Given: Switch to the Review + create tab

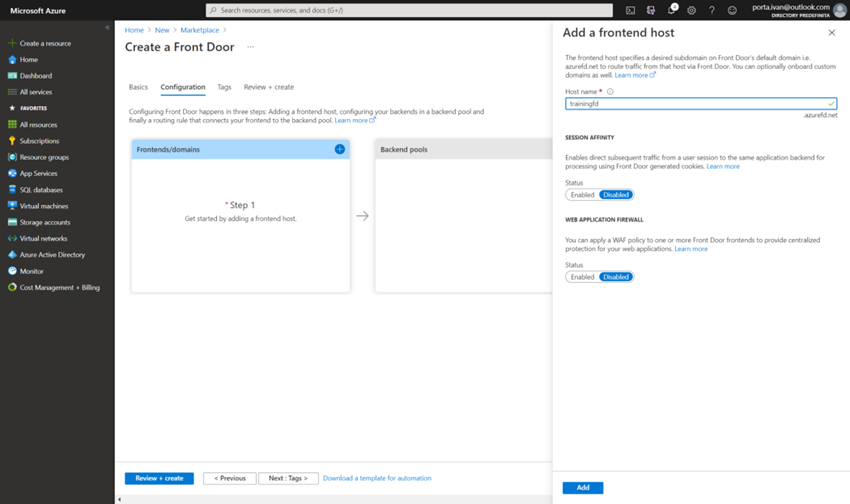Looking at the screenshot, I should 269,87.
